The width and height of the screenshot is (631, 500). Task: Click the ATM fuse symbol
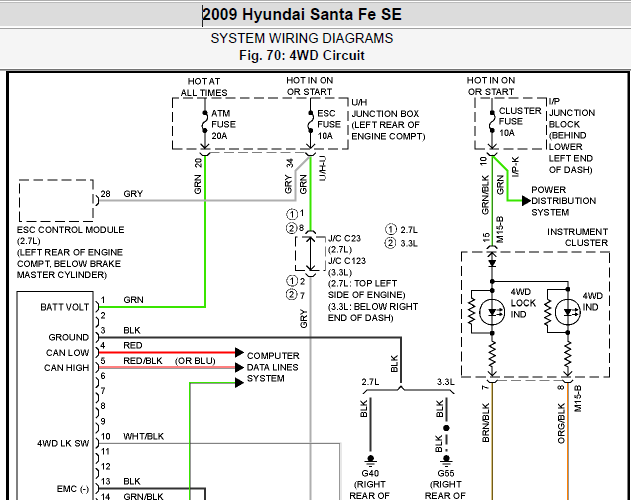coord(205,122)
